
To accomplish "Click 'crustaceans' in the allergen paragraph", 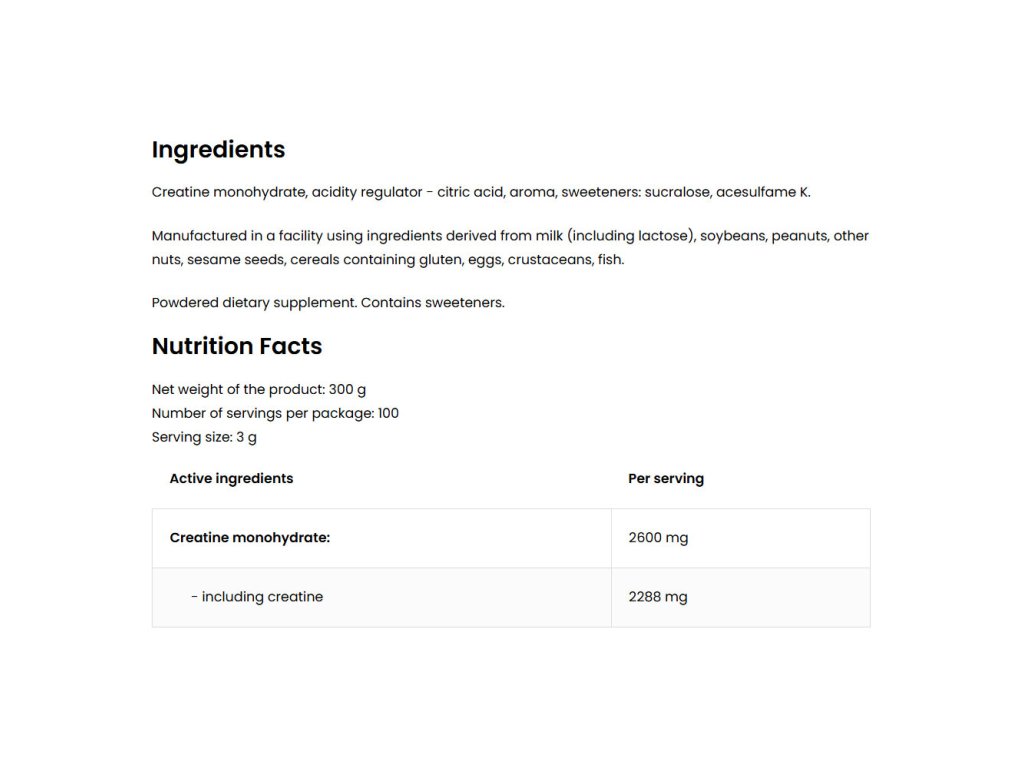I will pos(550,260).
